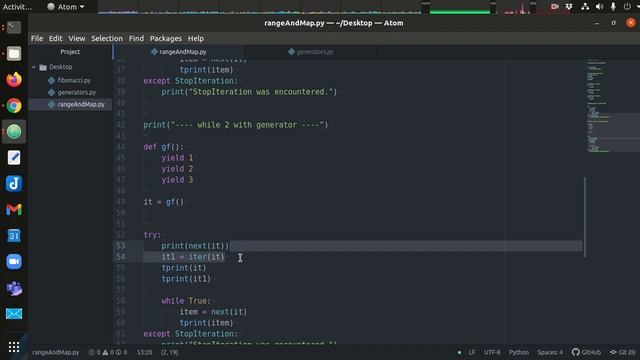
Task: Click the Python file icon beside generators.py
Action: point(51,93)
